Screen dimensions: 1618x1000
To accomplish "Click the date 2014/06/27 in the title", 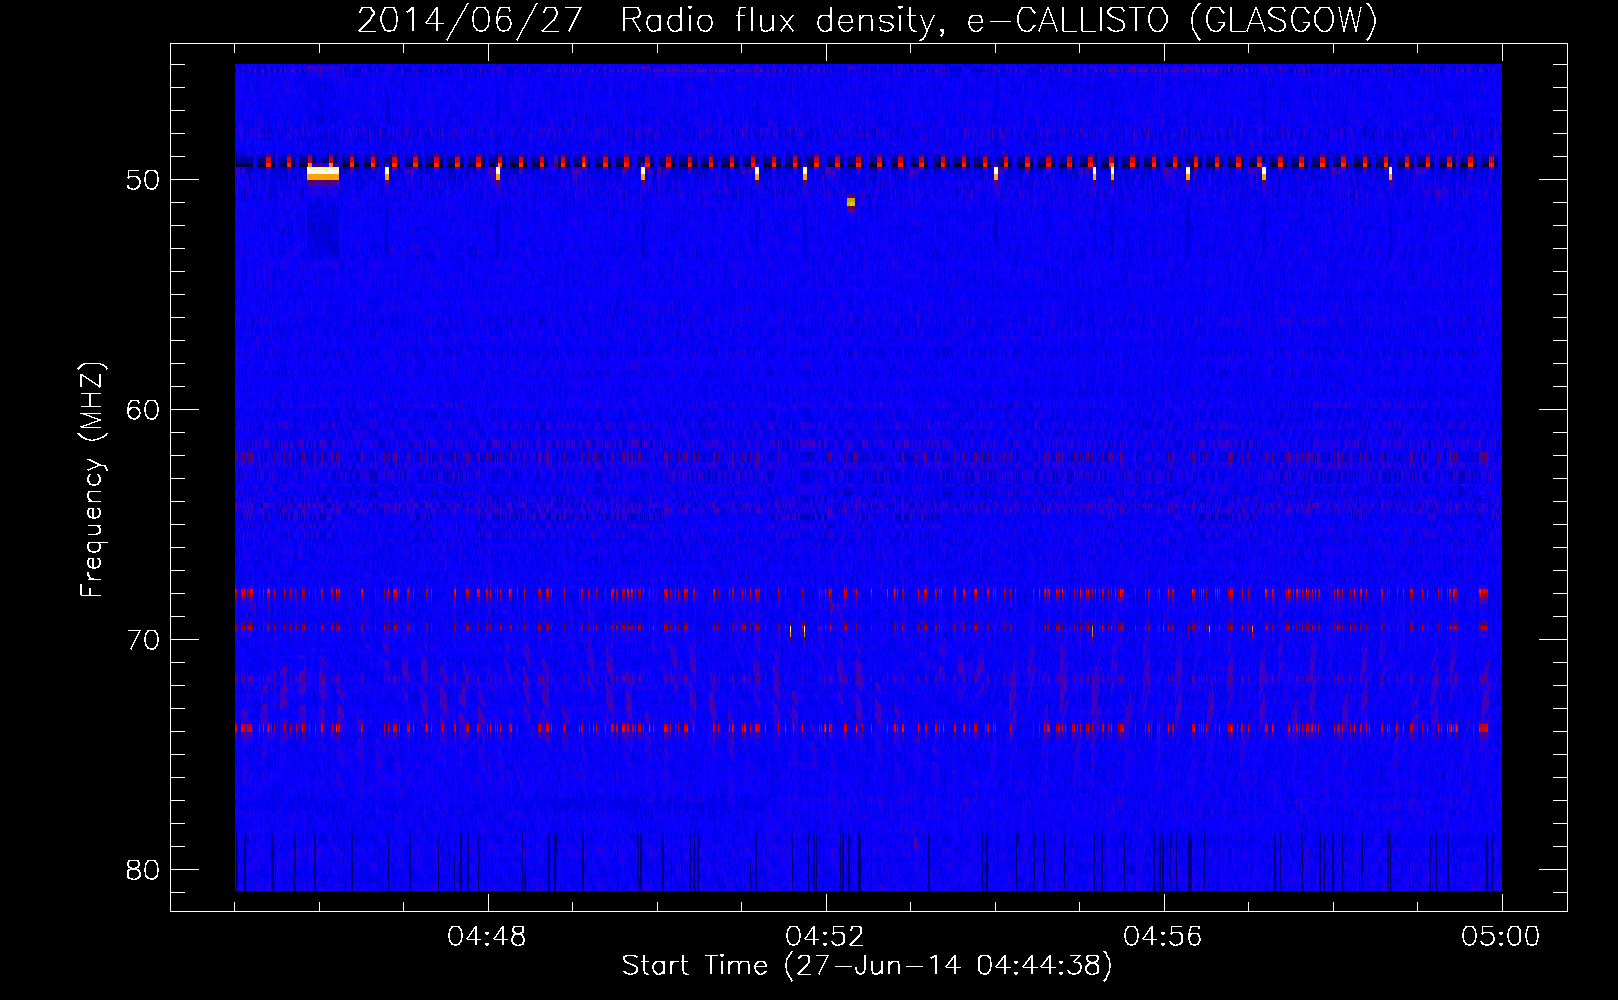I will (x=469, y=20).
